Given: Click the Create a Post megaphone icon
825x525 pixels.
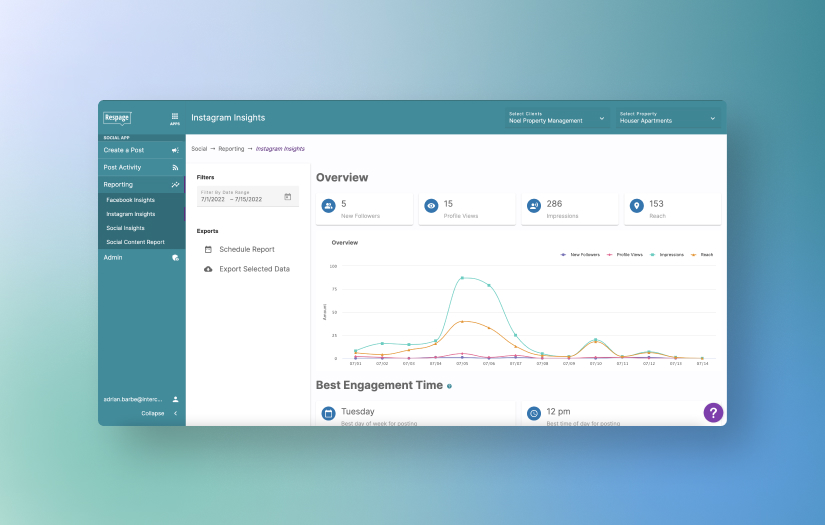Looking at the screenshot, I should click(175, 150).
